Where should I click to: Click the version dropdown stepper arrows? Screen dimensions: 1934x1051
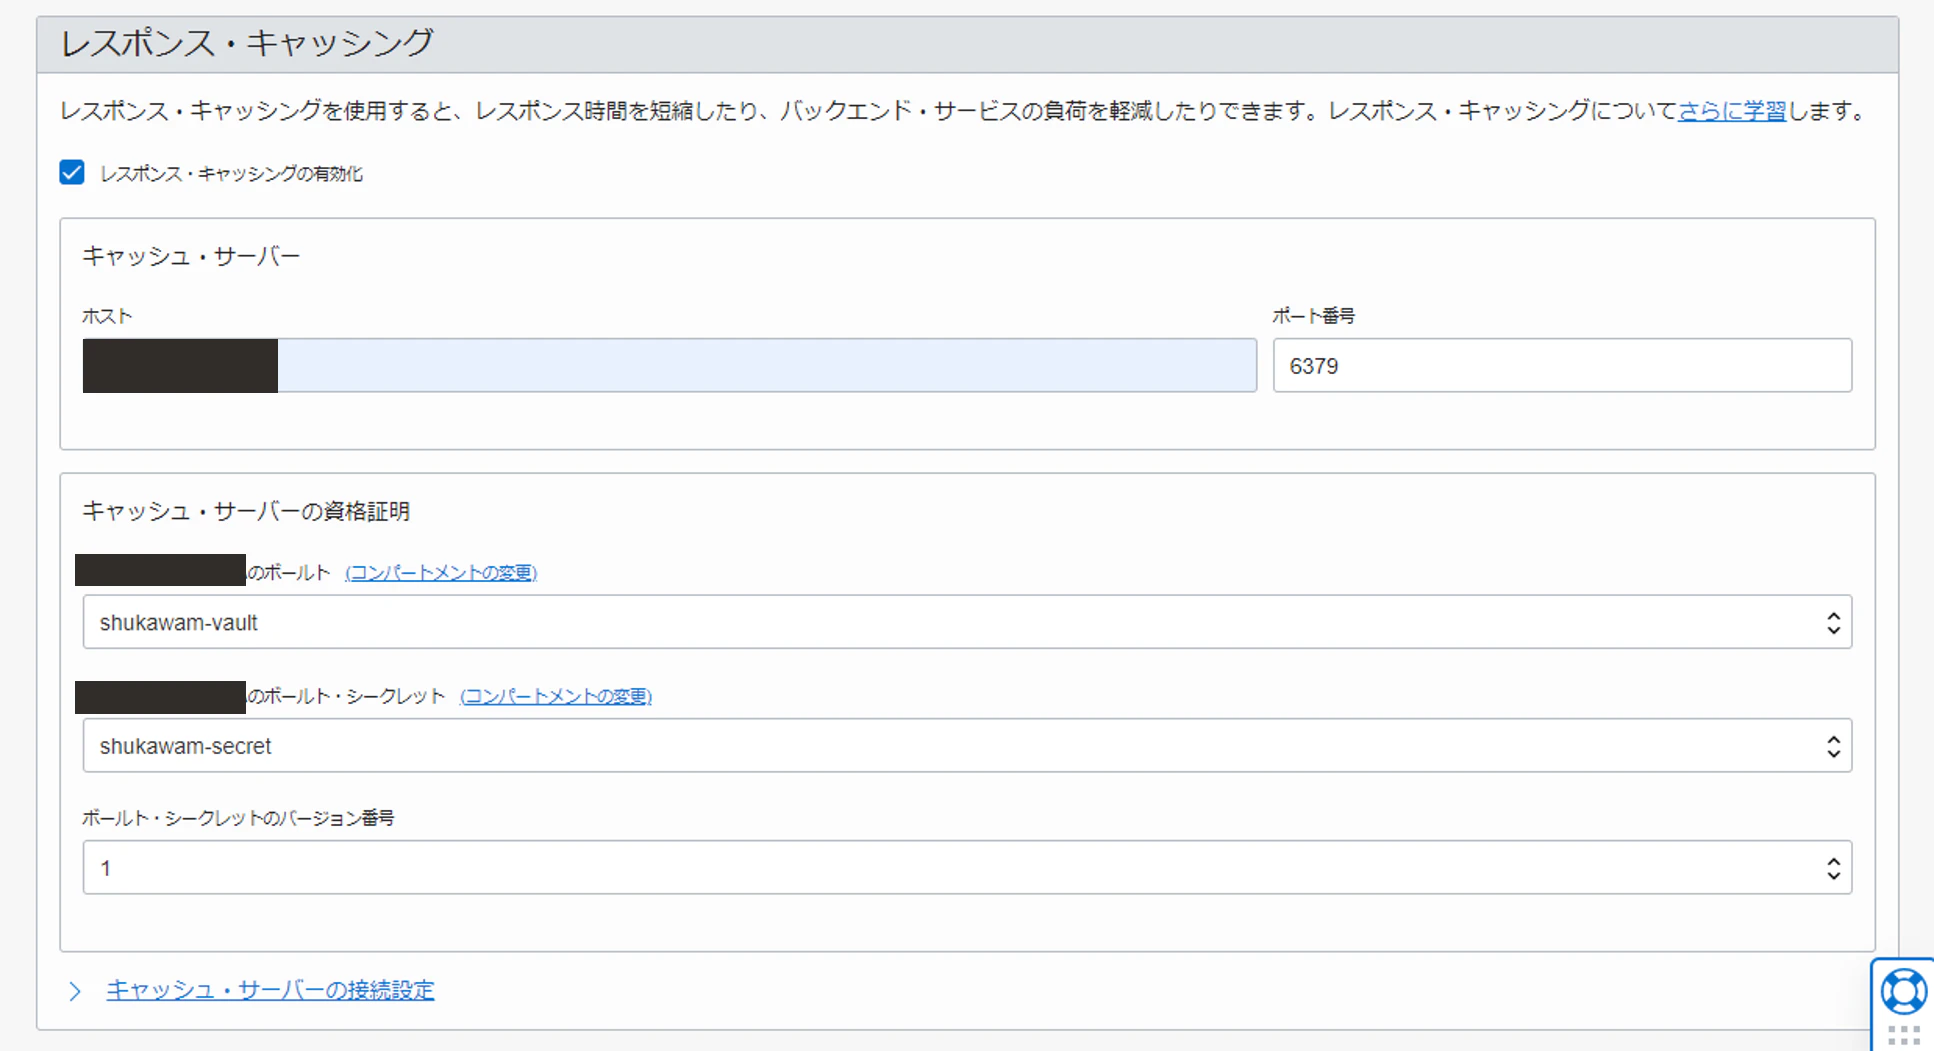1833,867
